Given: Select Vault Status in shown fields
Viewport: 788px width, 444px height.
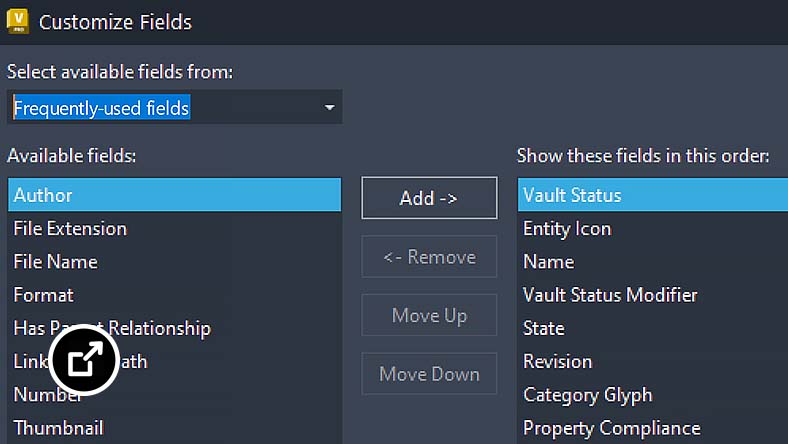Looking at the screenshot, I should [x=653, y=195].
